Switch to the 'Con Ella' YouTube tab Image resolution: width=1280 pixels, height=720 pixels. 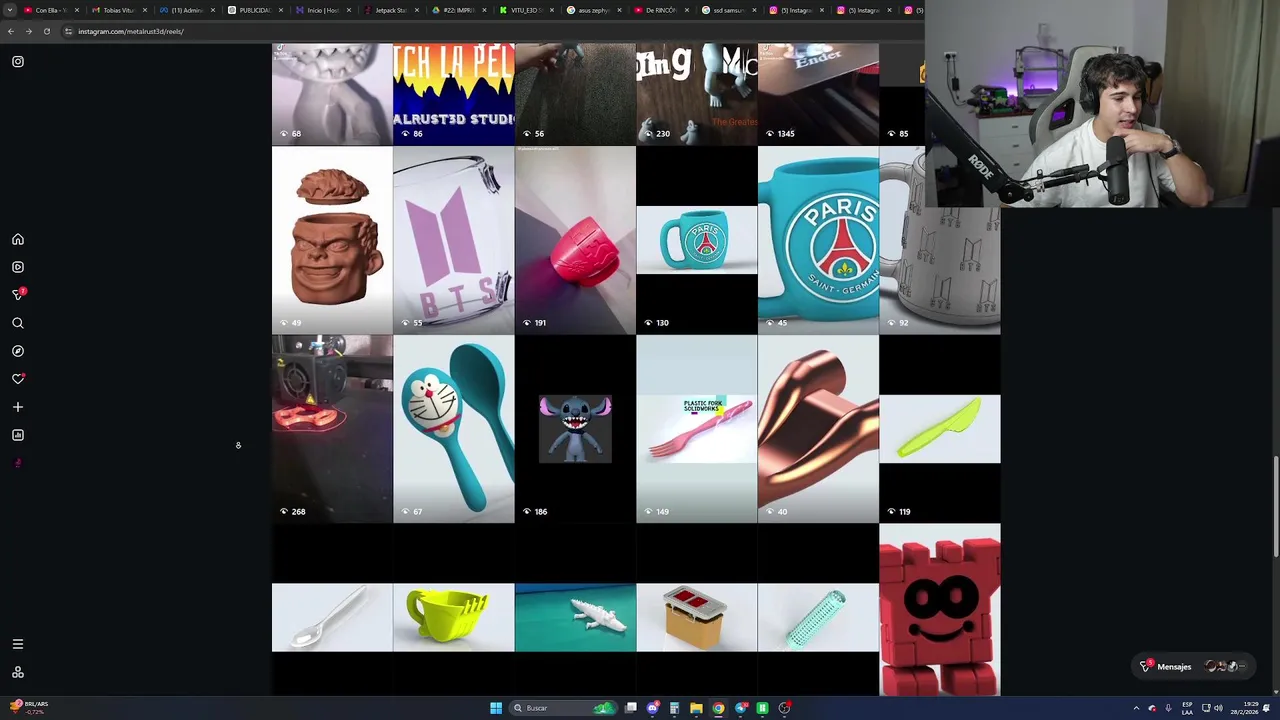pos(50,10)
